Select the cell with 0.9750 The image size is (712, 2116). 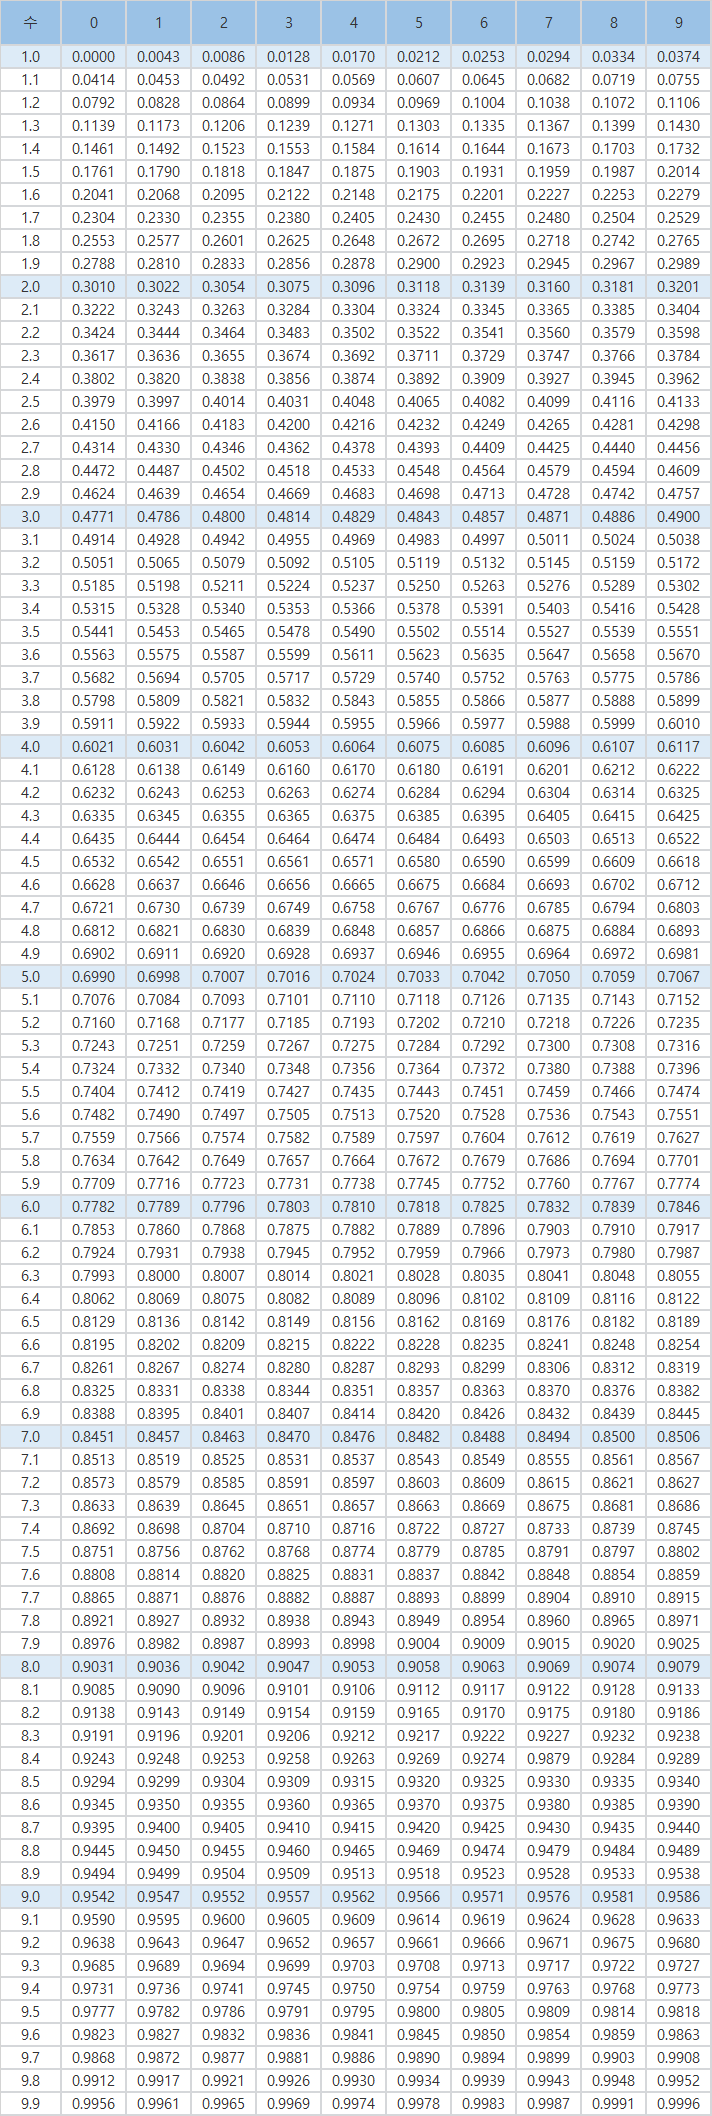pos(354,1989)
